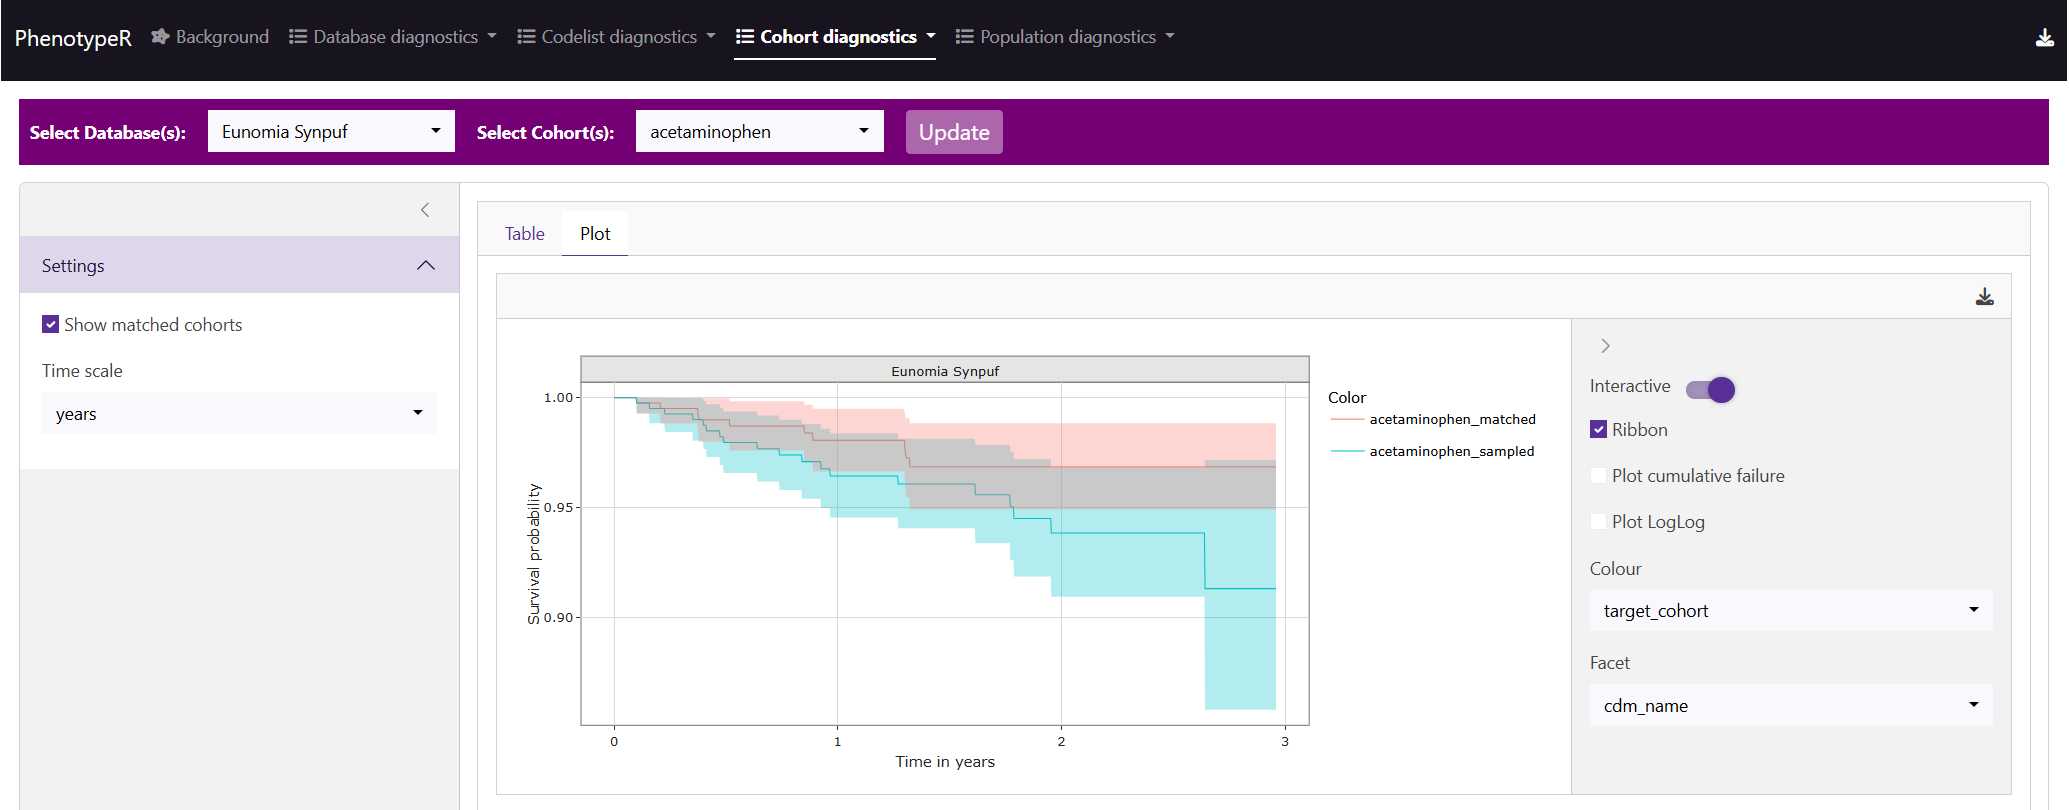Viewport: 2069px width, 810px height.
Task: Collapse the left sidebar with chevron
Action: pos(425,210)
